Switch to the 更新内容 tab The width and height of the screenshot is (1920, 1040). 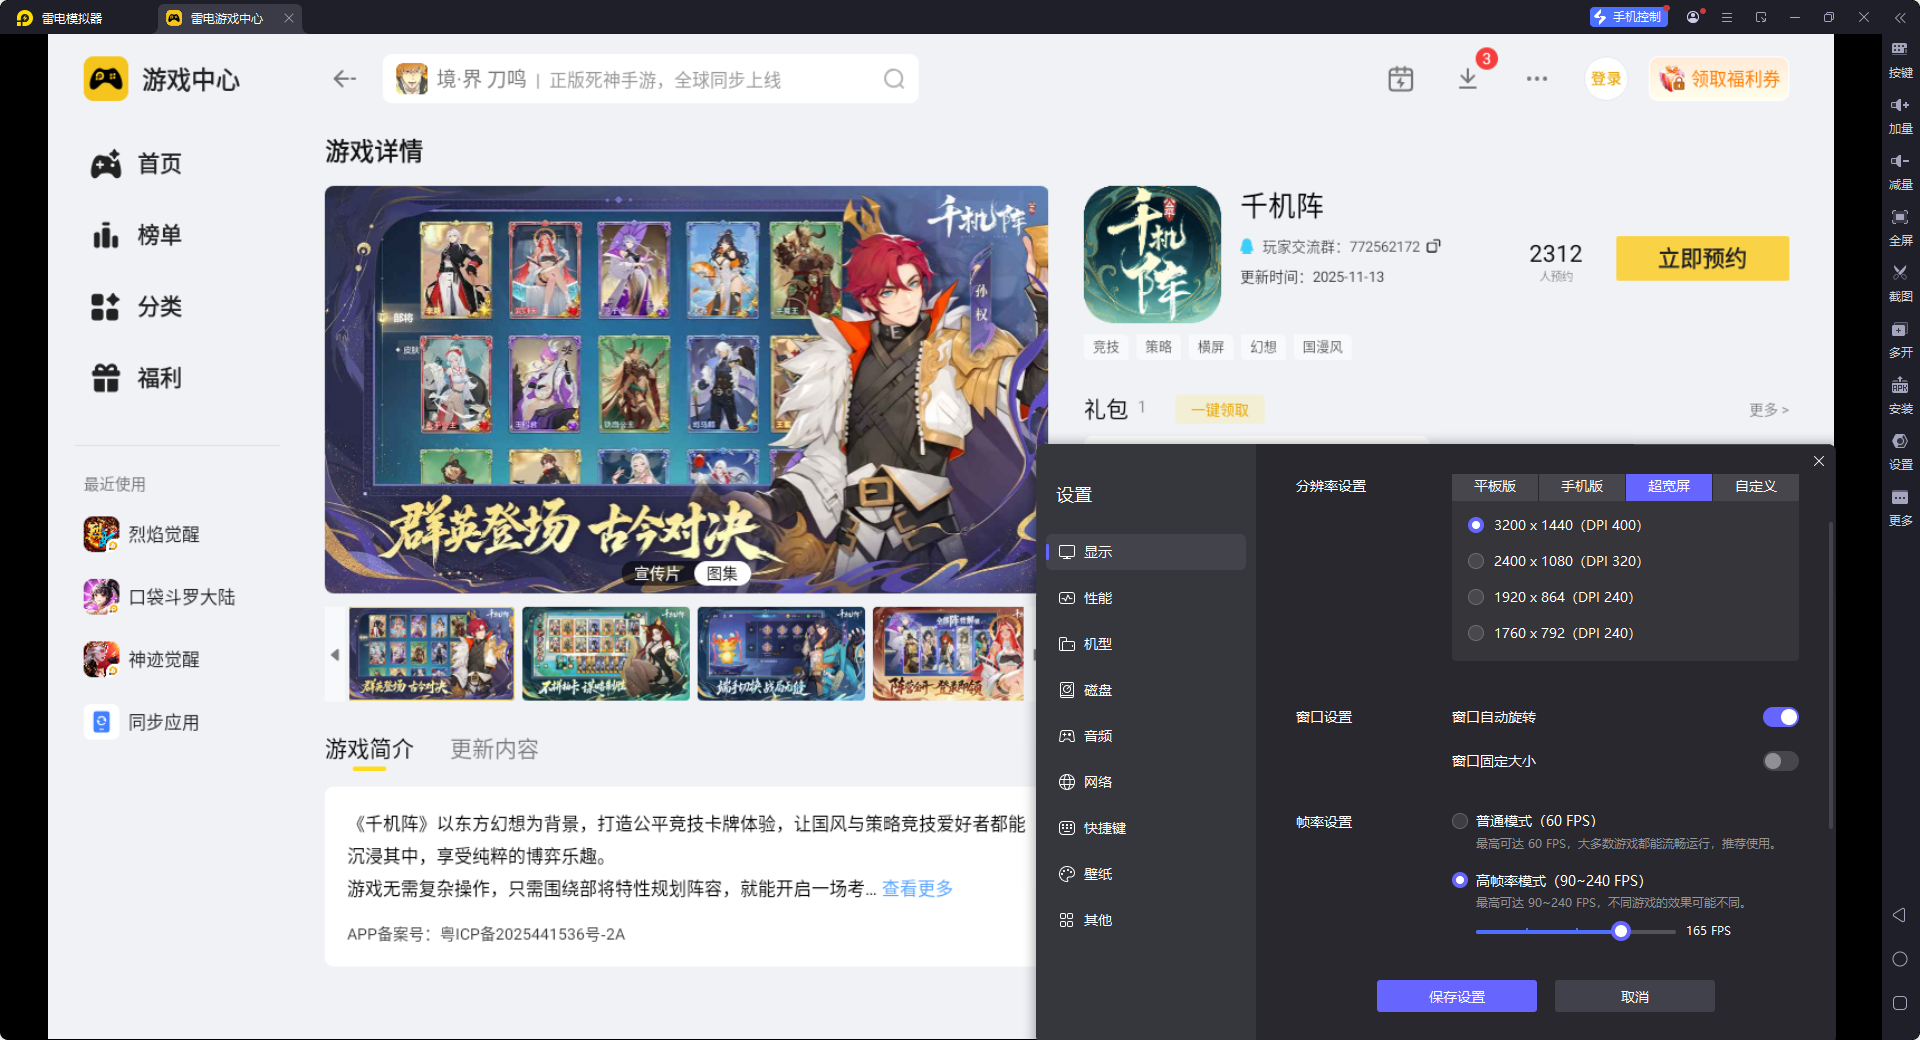tap(493, 749)
